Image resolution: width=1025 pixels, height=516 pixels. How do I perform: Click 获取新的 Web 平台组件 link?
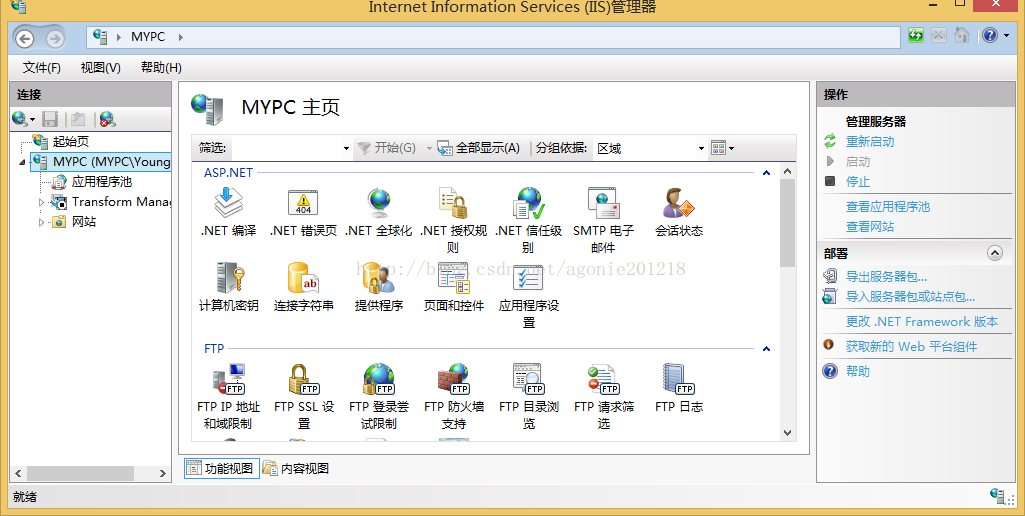click(911, 347)
